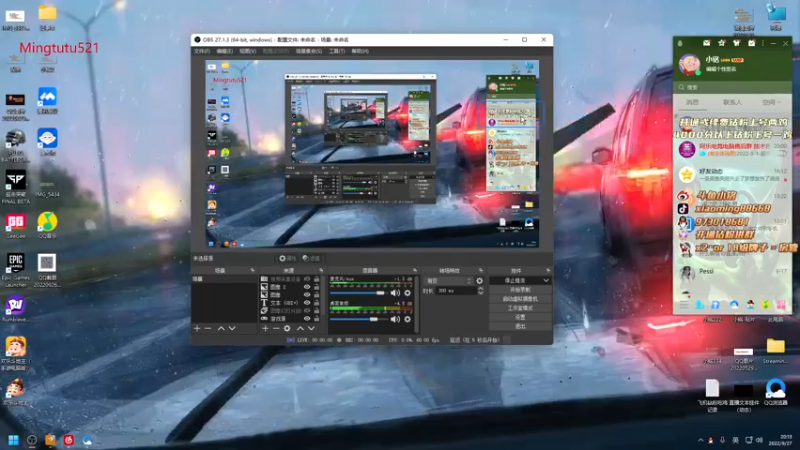
Task: Open the Windows Start button on taskbar
Action: pyautogui.click(x=14, y=440)
